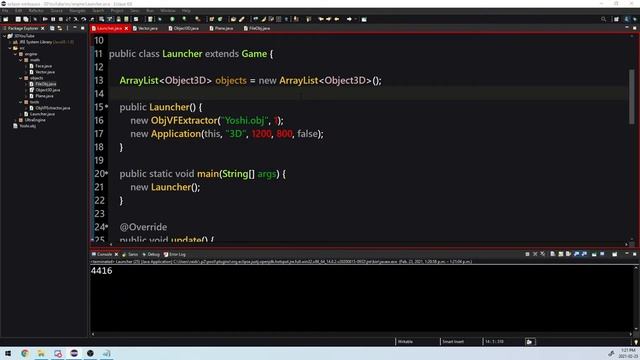Click the Open Perspective icon
Screen dimensions: 640x360
coord(616,19)
